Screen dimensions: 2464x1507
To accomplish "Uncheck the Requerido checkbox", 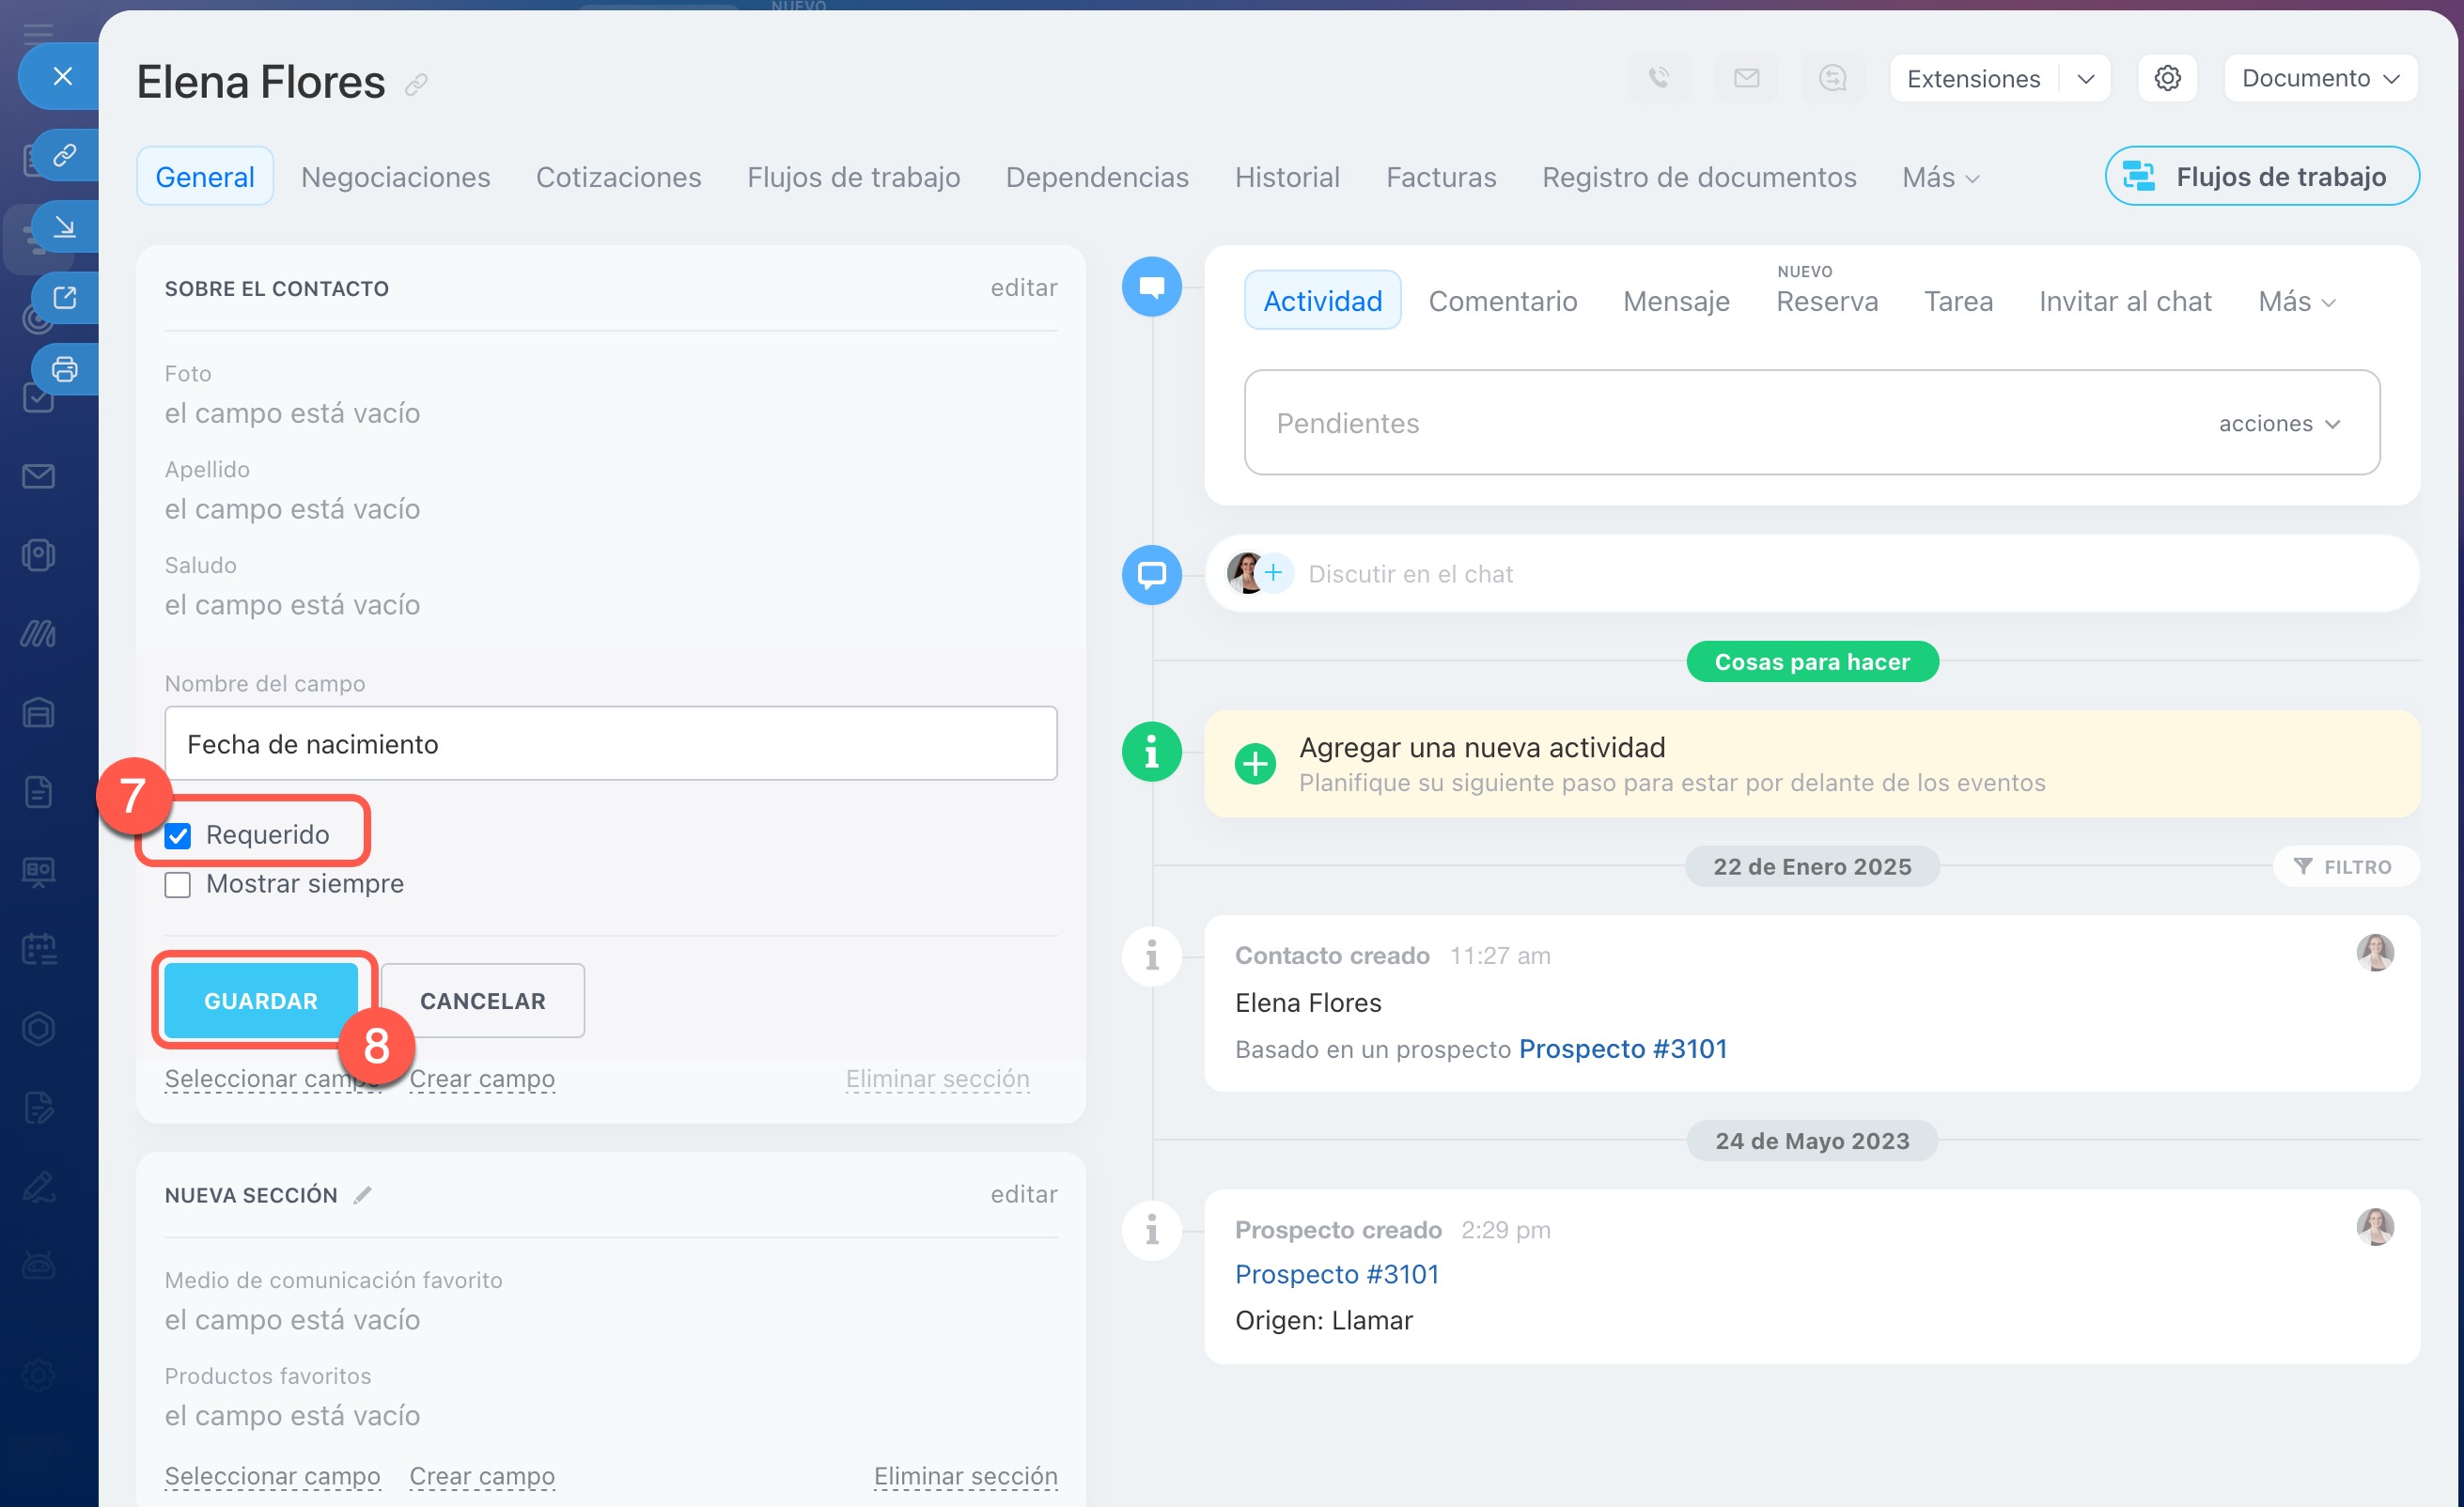I will (178, 835).
